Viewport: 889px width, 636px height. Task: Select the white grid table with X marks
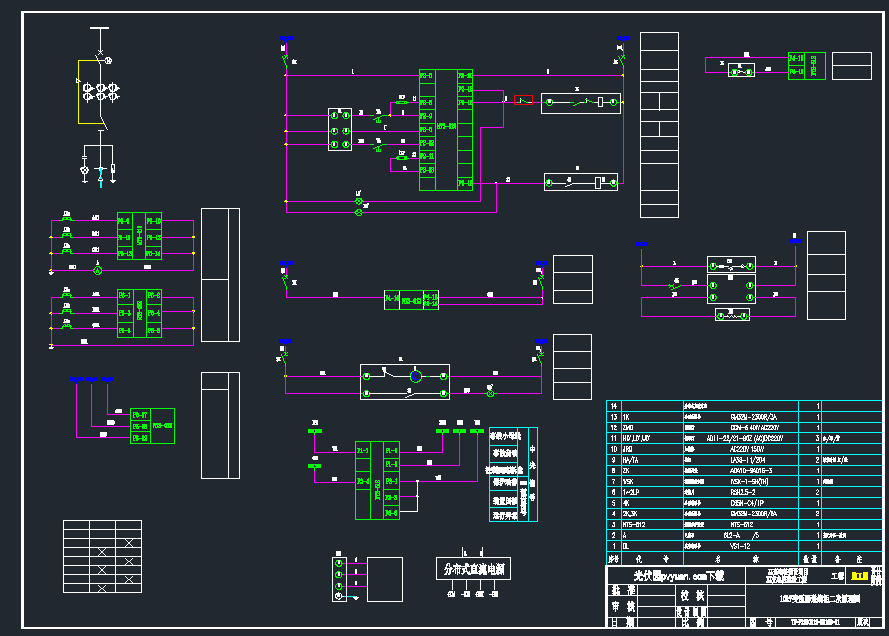pyautogui.click(x=101, y=552)
